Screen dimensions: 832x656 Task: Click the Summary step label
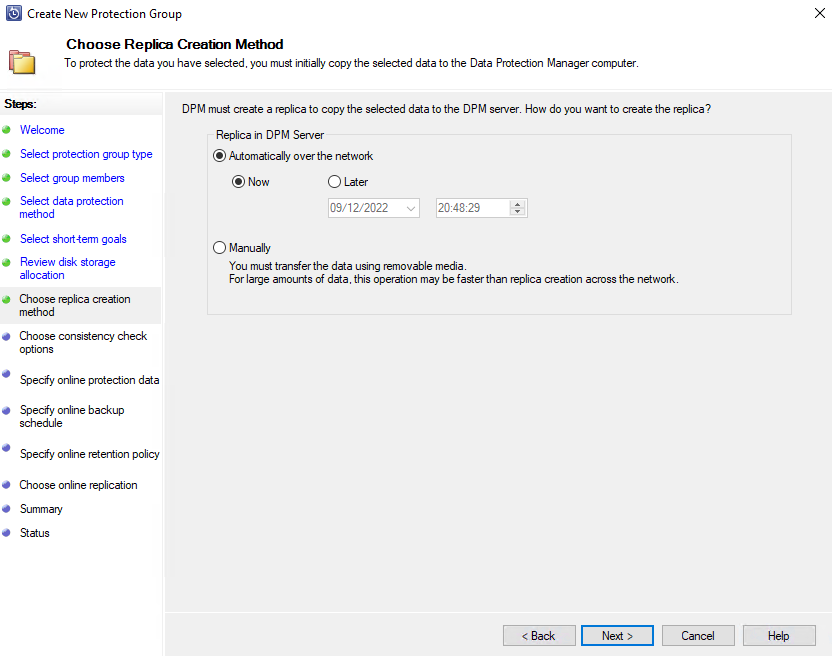point(41,509)
